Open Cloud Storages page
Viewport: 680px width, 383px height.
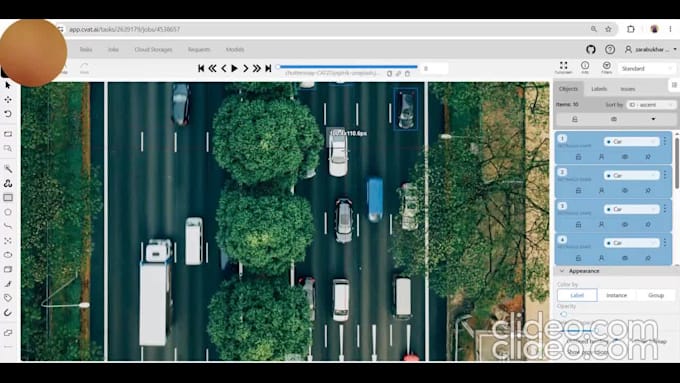tap(153, 49)
